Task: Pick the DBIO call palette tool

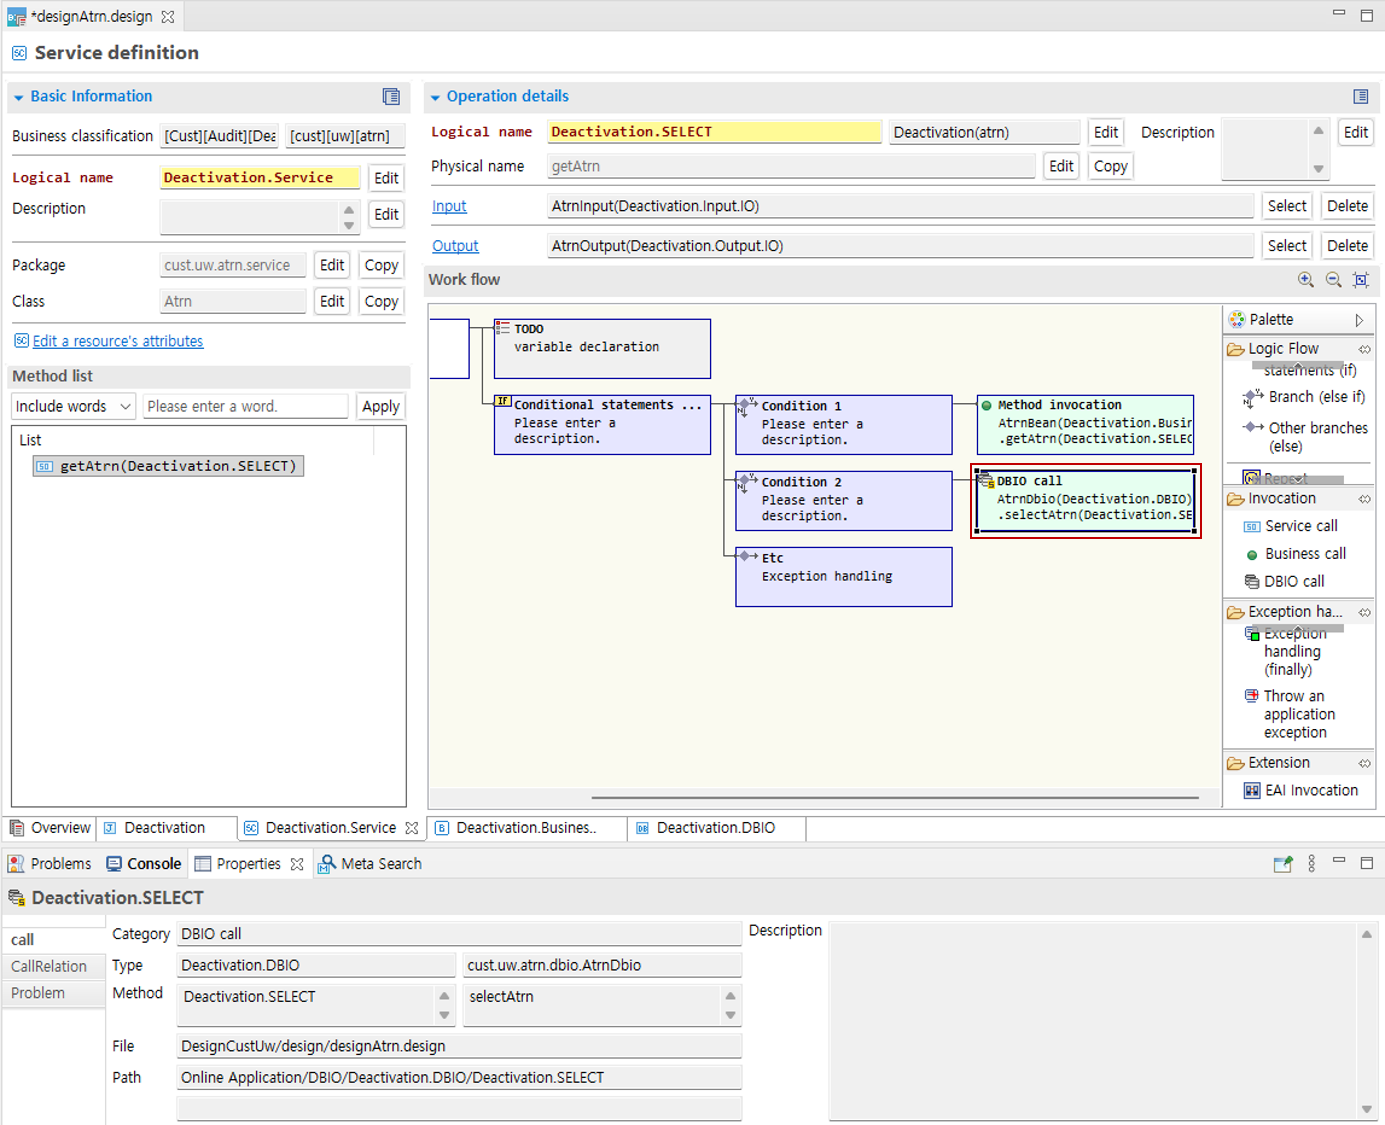Action: (x=1293, y=582)
